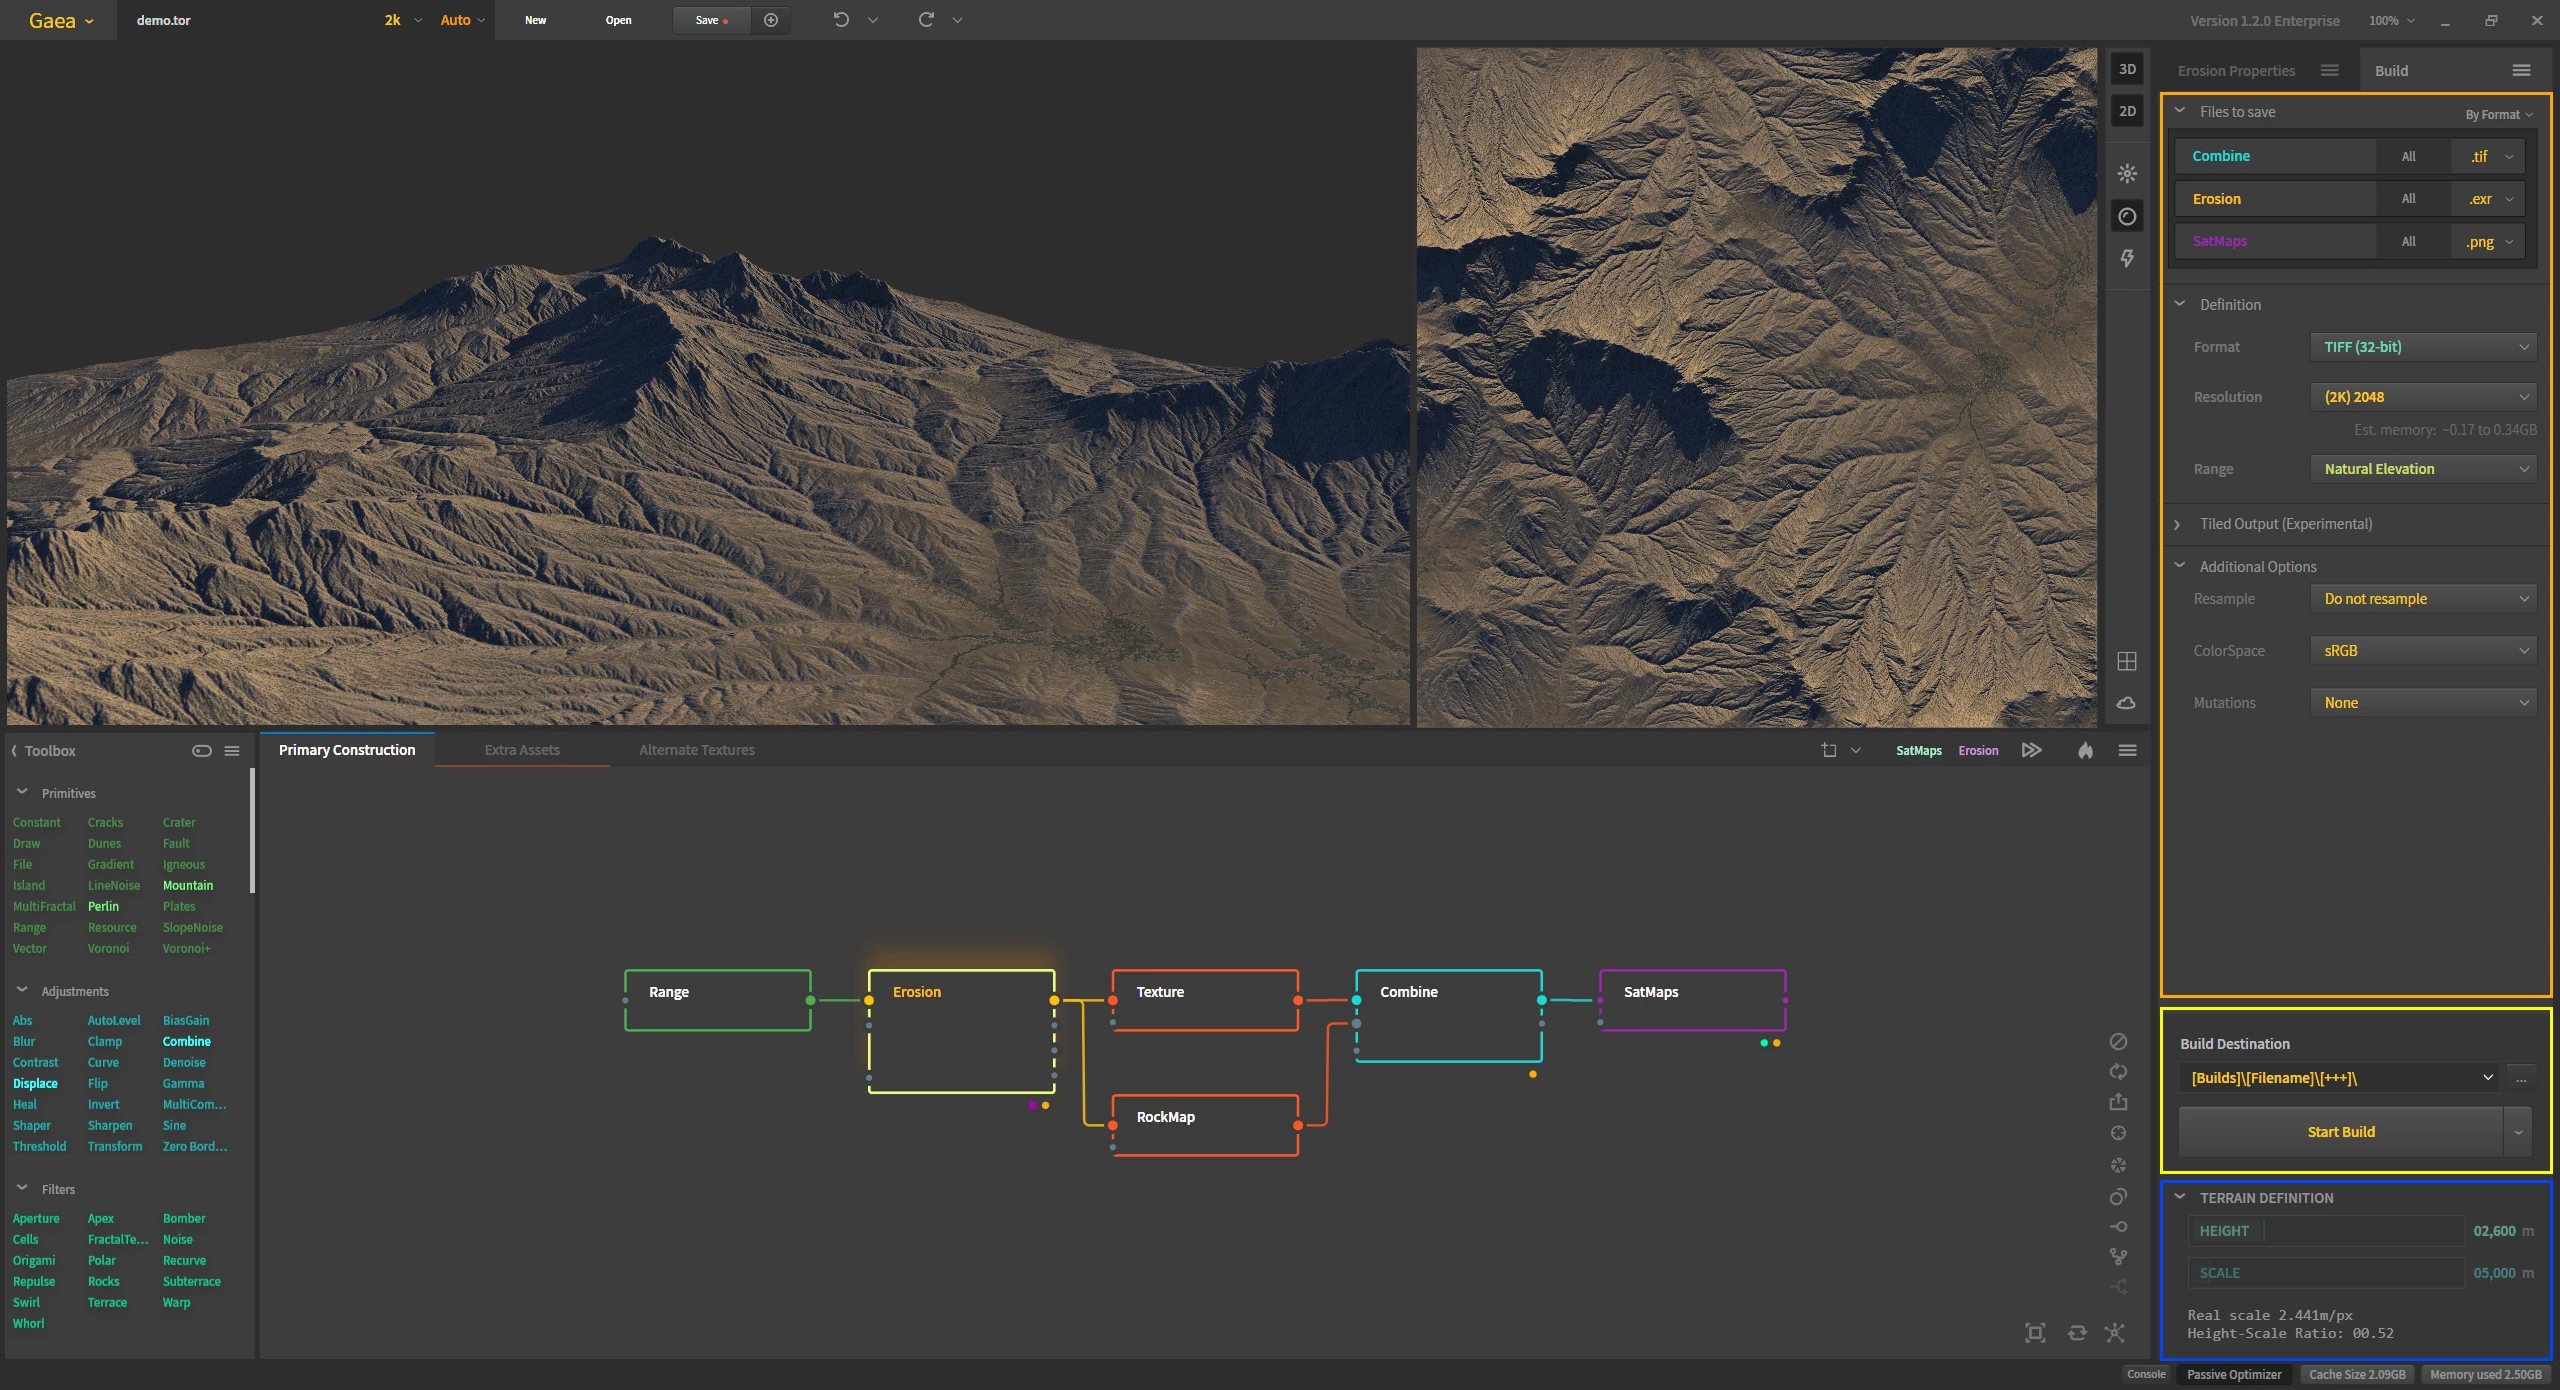Switch to the Alternate Textures tab
The image size is (2560, 1390).
[x=693, y=748]
